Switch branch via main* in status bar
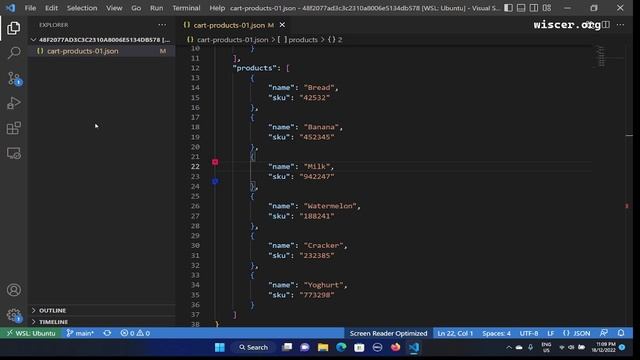Viewport: 640px width, 360px height. click(80, 333)
